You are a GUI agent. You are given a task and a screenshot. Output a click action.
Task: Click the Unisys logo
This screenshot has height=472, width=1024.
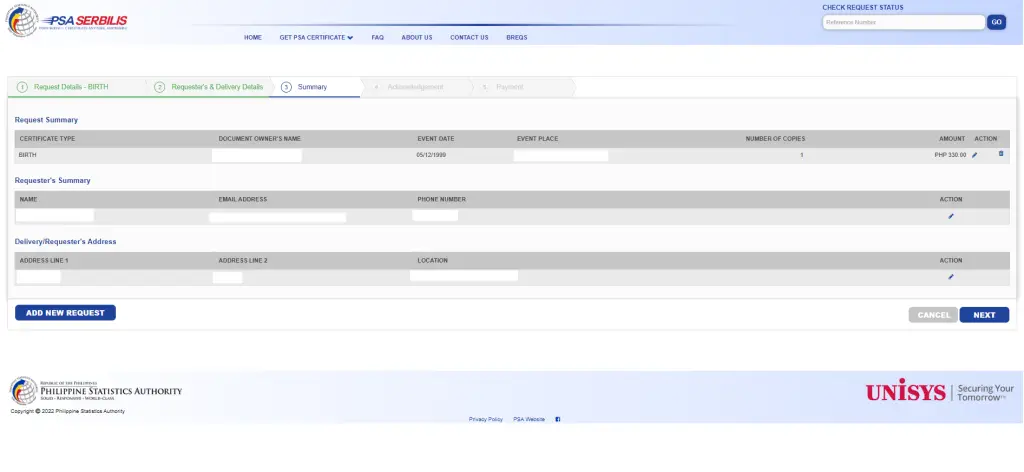pyautogui.click(x=940, y=392)
